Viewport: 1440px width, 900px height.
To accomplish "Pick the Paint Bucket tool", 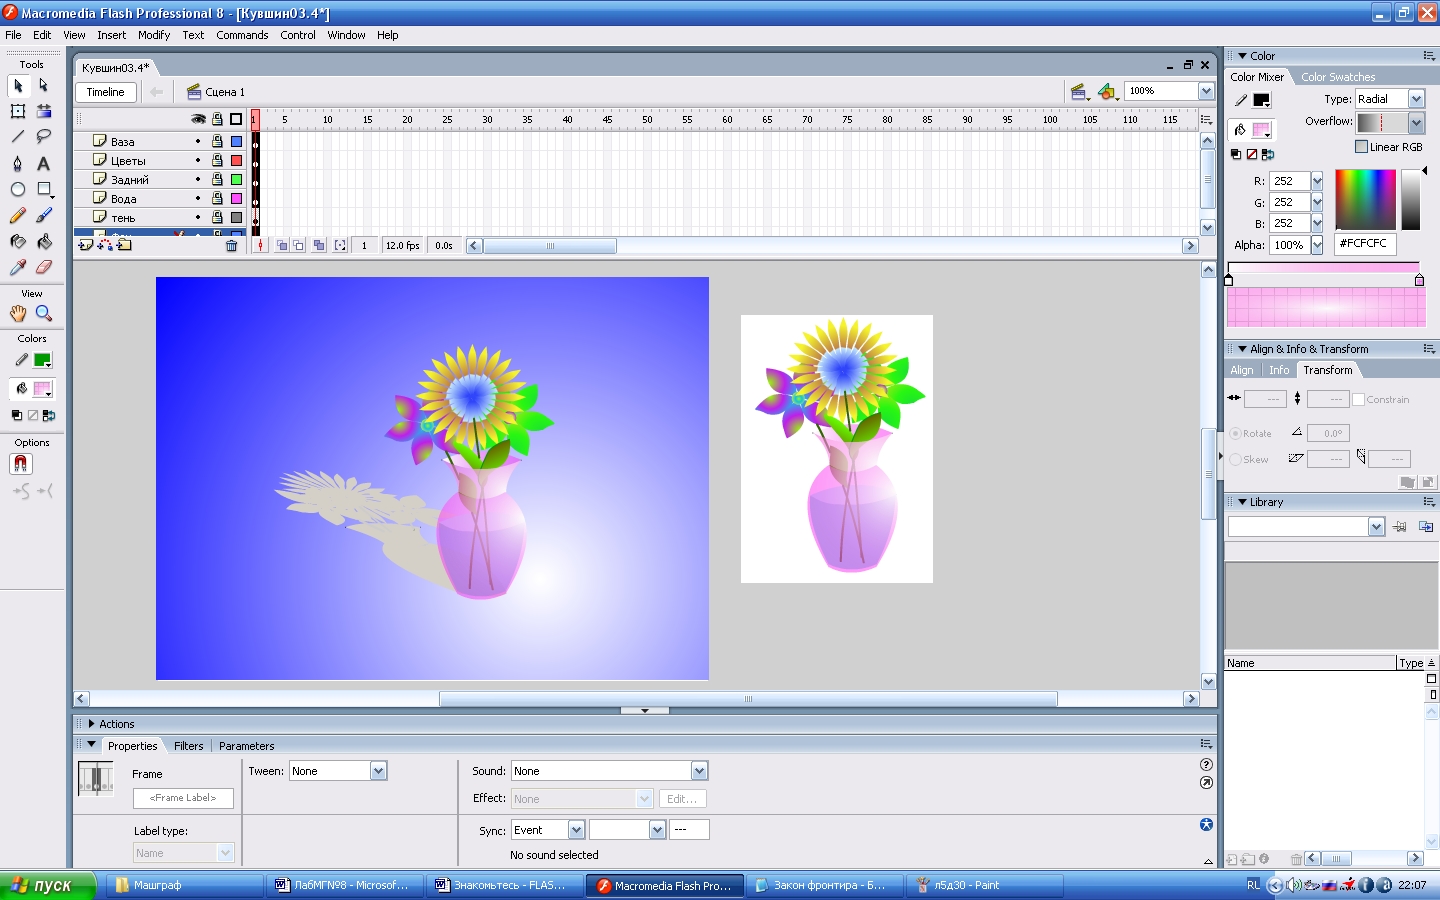I will (44, 241).
